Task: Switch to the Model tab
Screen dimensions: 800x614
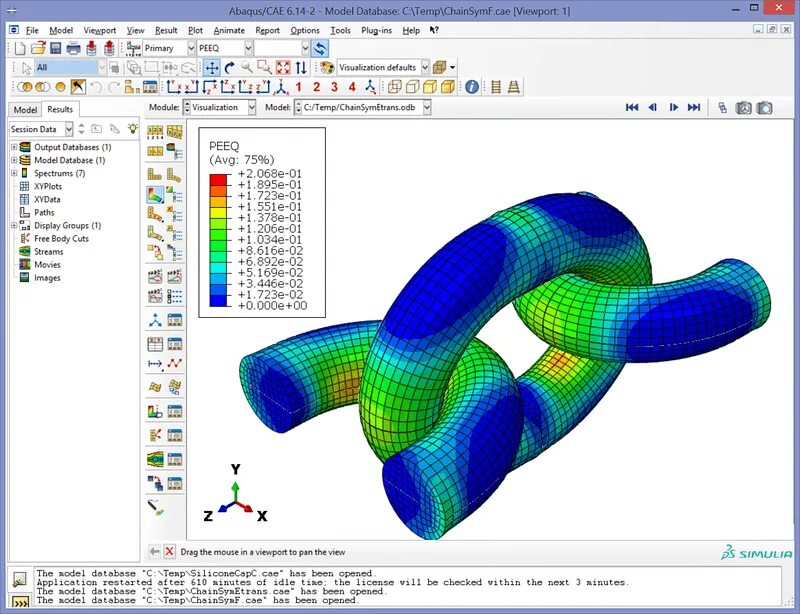Action: tap(24, 109)
